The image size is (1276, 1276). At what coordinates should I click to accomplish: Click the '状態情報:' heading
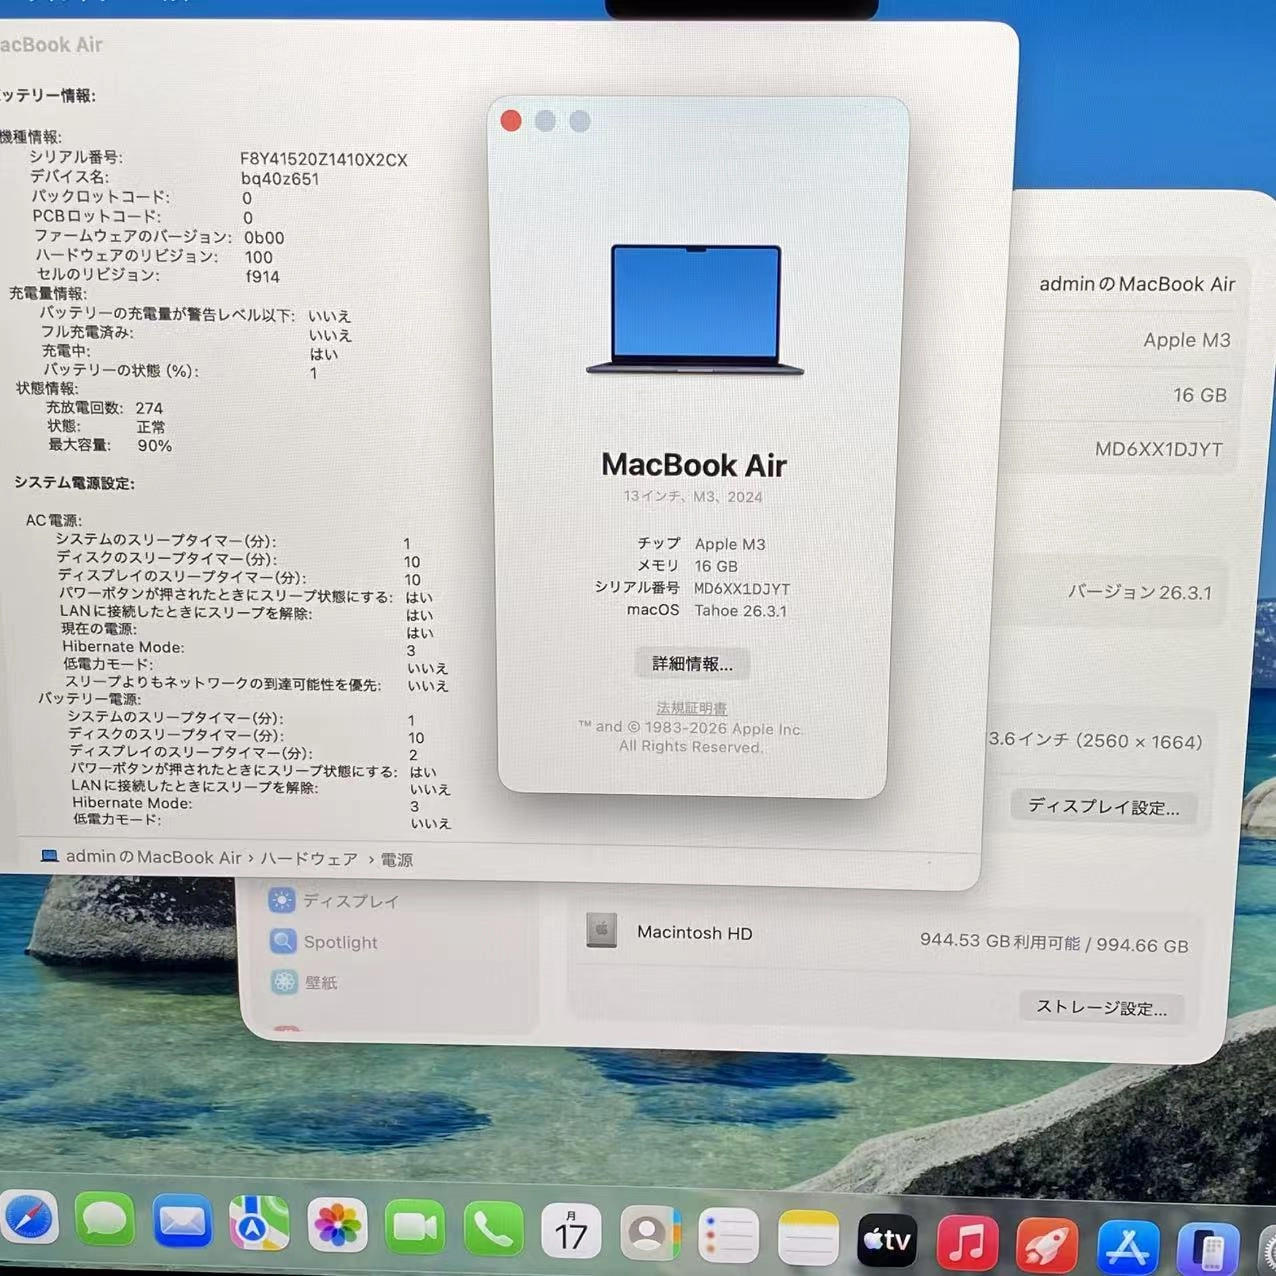[47, 388]
